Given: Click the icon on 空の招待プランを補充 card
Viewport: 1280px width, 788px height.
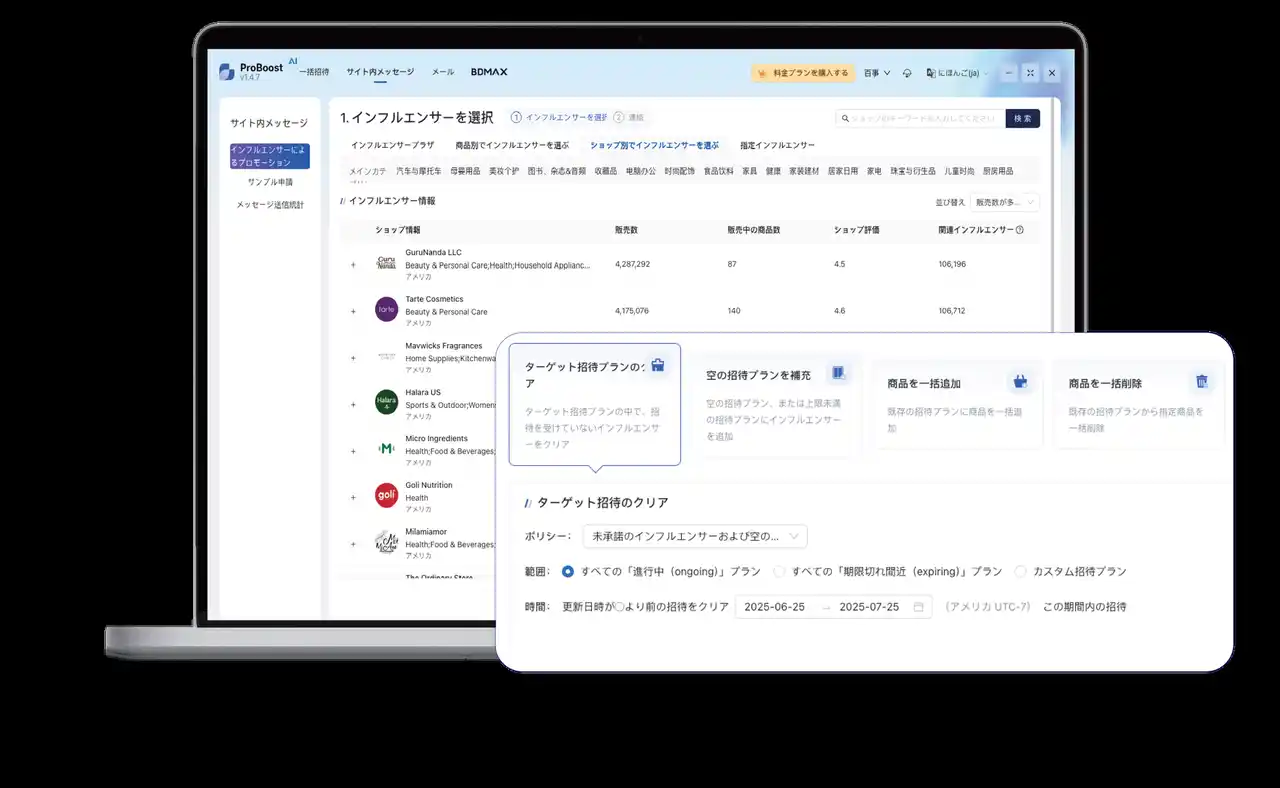Looking at the screenshot, I should pos(838,373).
